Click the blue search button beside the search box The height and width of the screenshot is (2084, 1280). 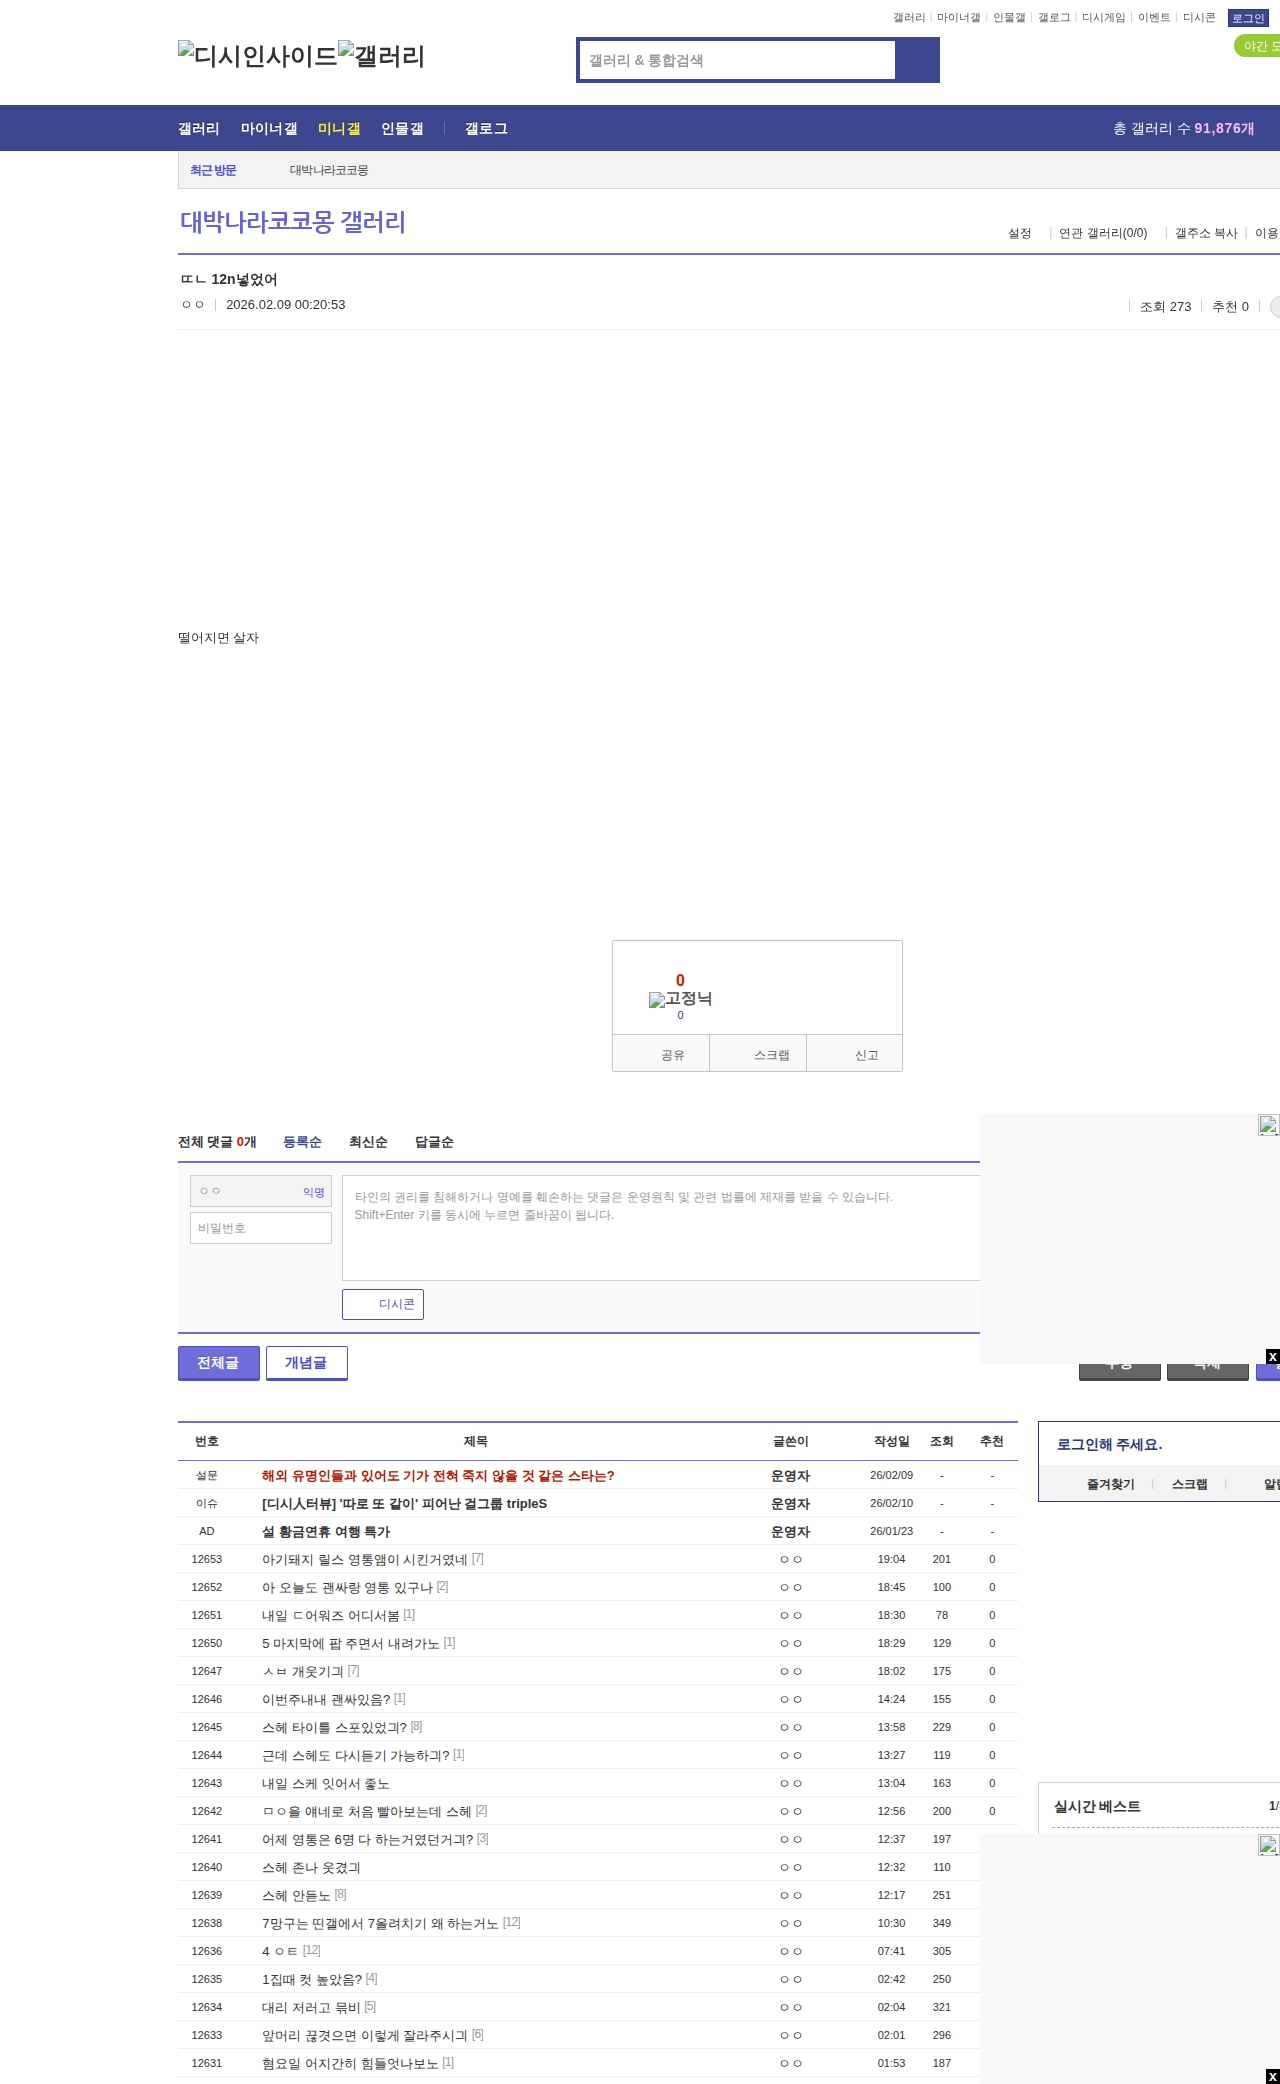917,60
